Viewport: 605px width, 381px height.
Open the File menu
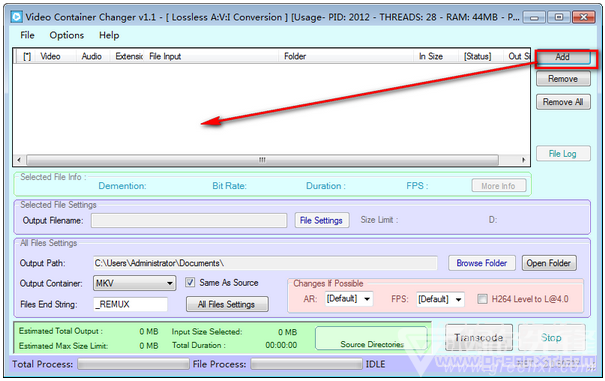pos(27,35)
